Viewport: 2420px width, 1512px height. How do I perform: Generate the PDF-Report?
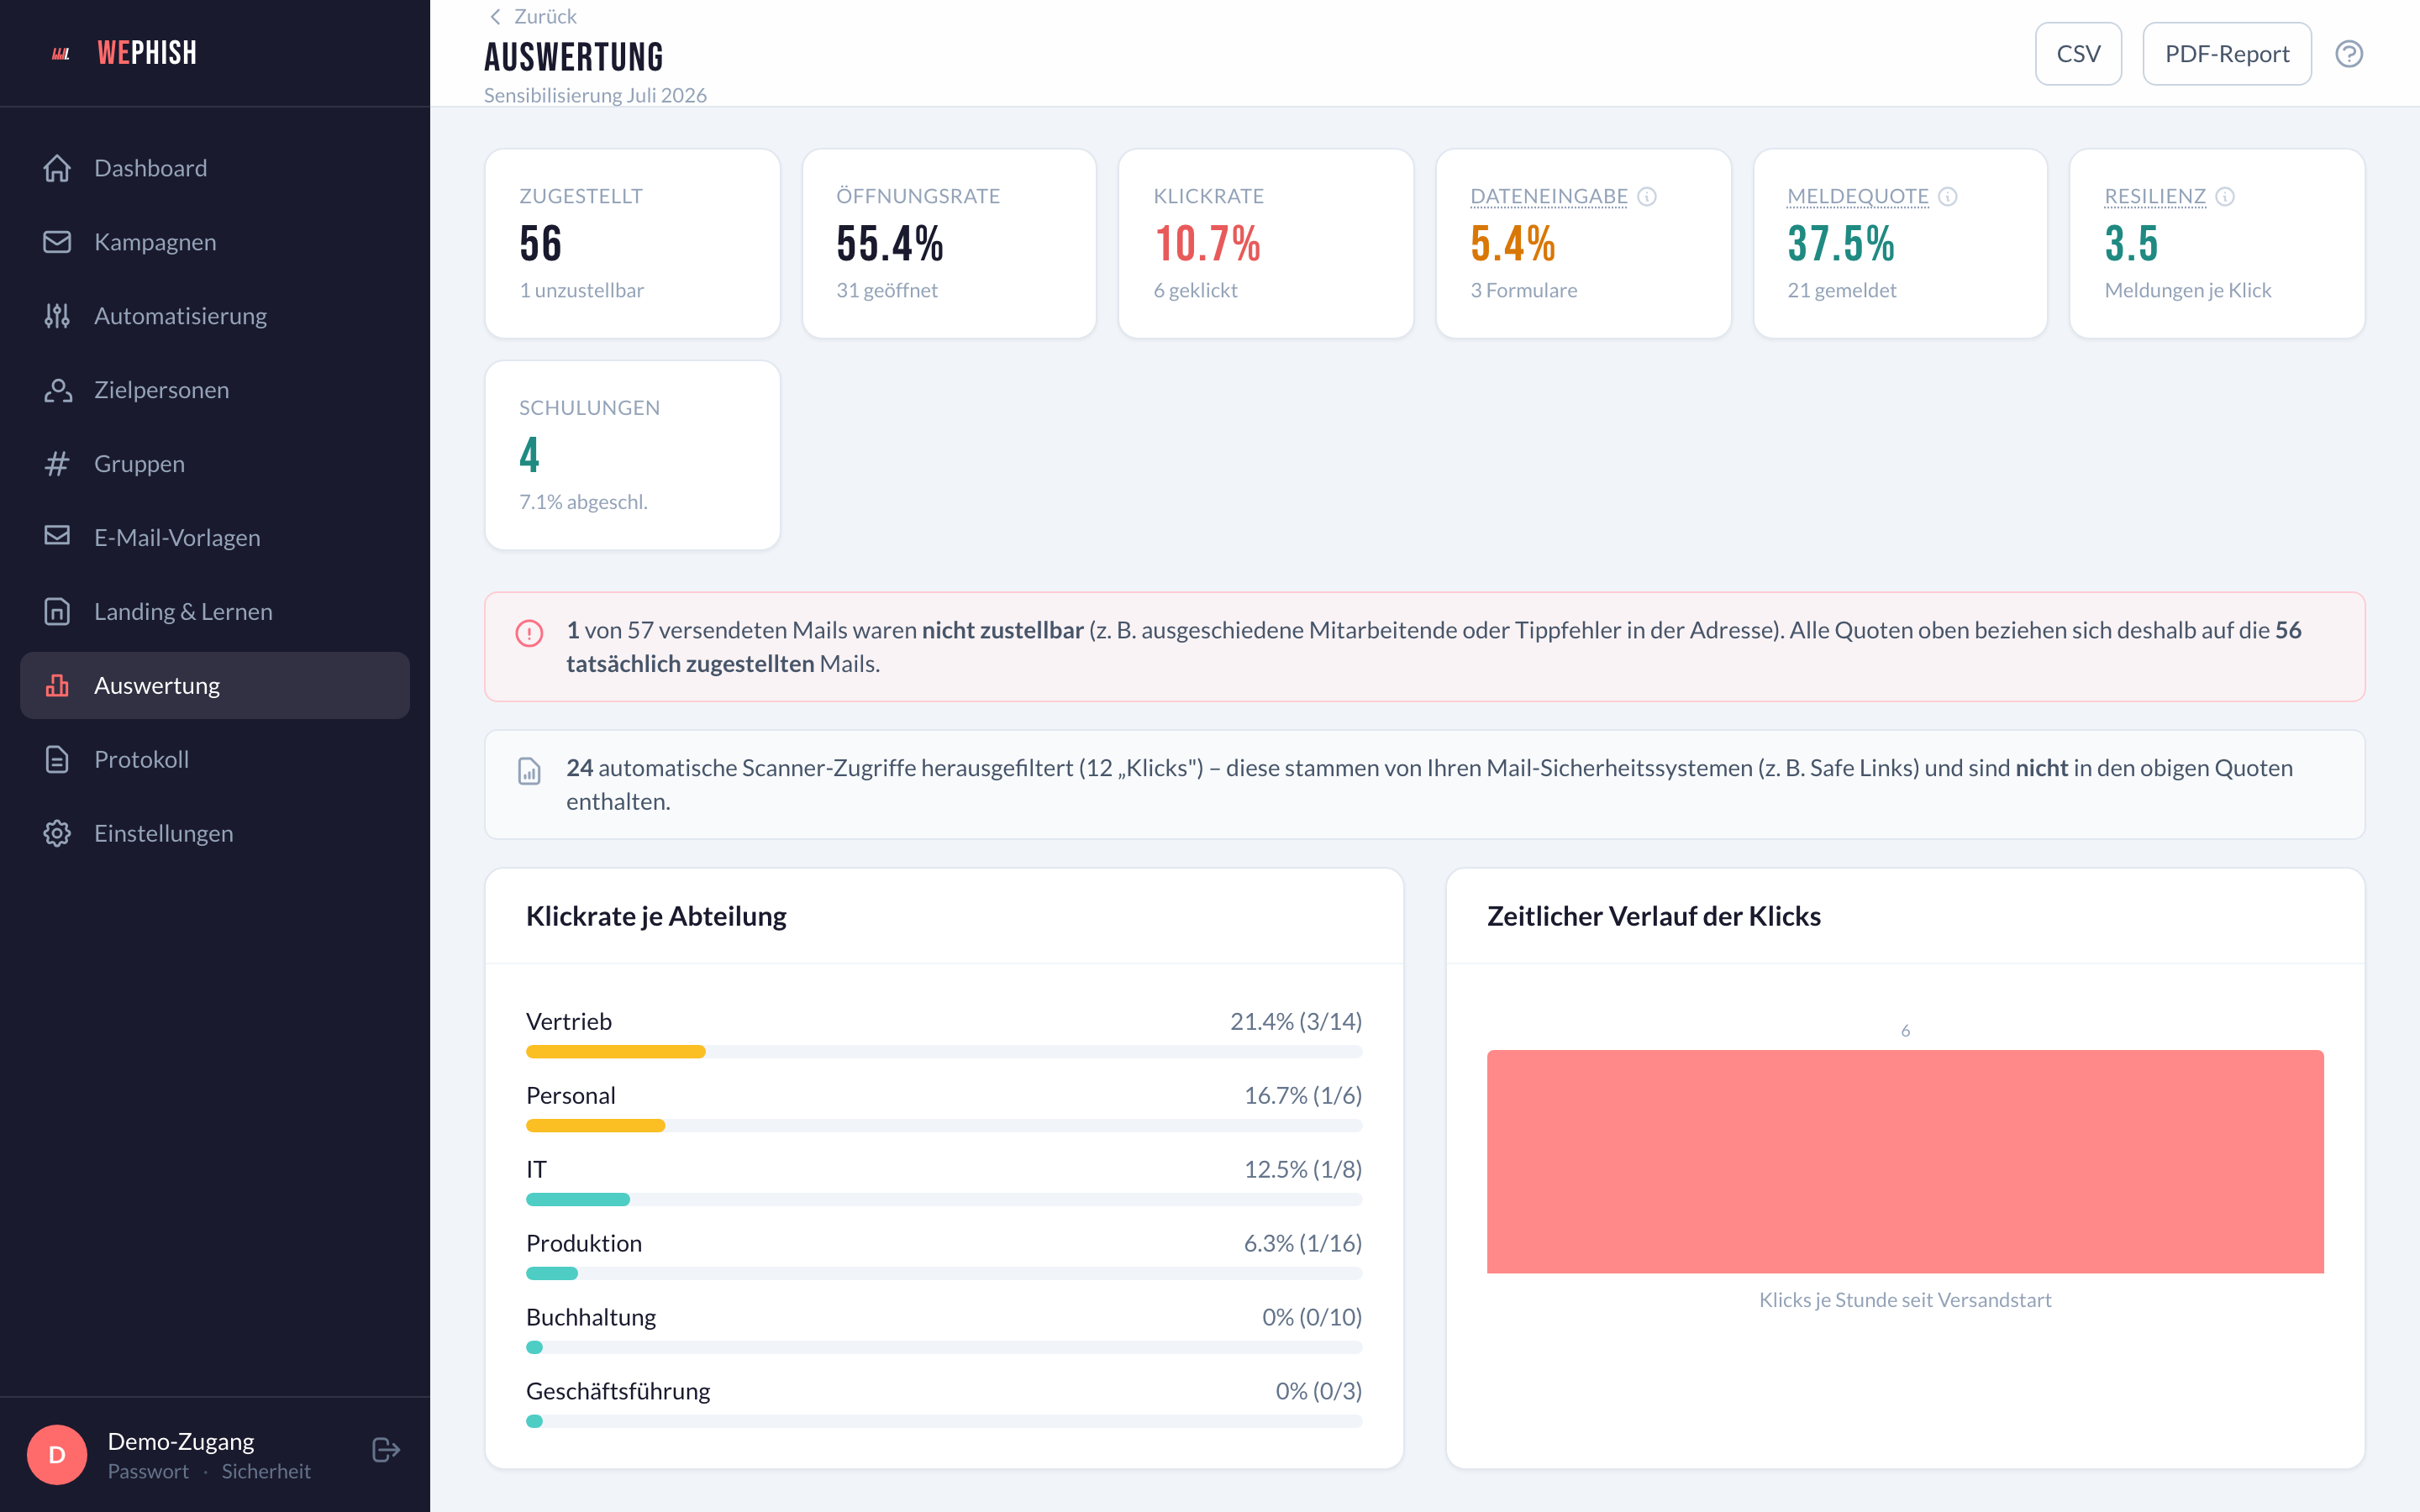pos(2227,54)
